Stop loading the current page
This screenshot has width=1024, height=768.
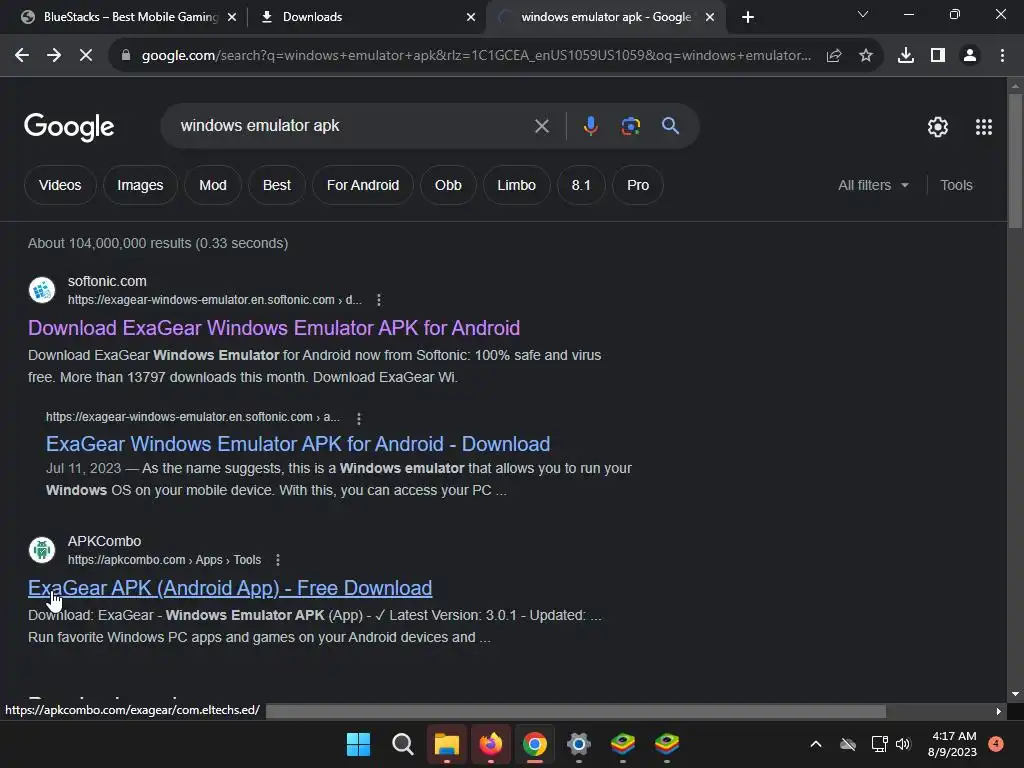point(86,56)
